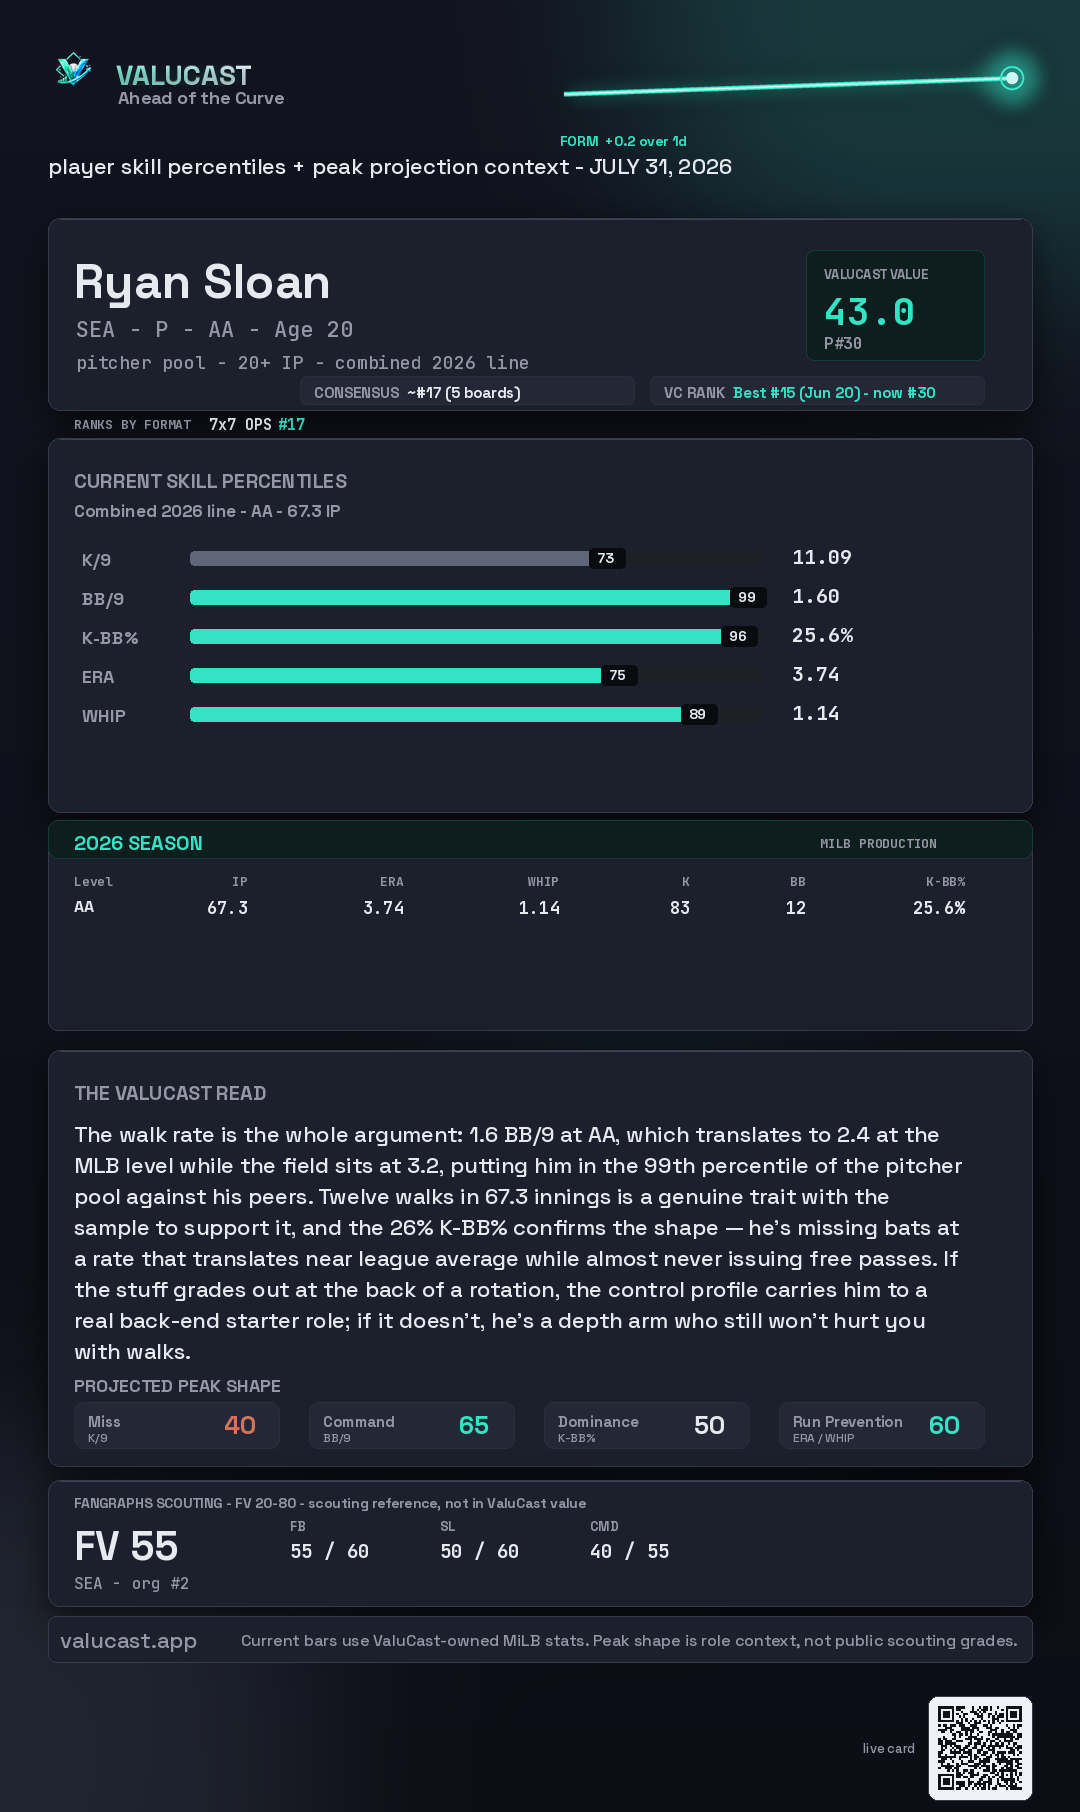Select the Dominance K-BB% 50 chip
Viewport: 1080px width, 1812px height.
[x=646, y=1425]
